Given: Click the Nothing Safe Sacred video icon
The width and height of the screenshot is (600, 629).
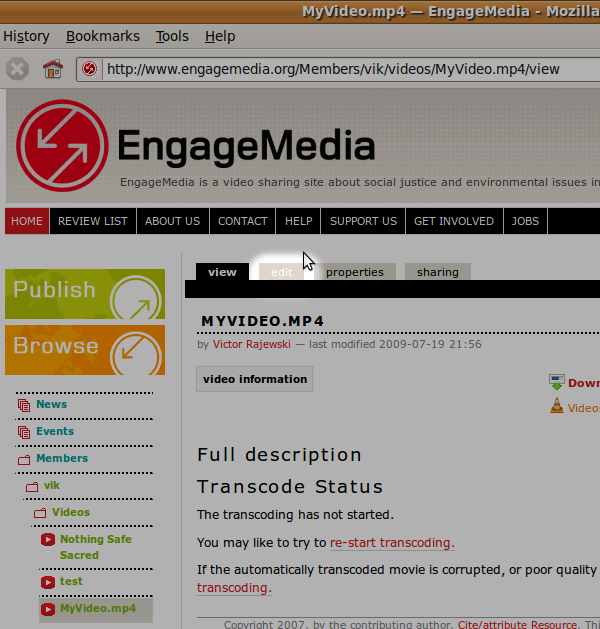Looking at the screenshot, I should 48,540.
